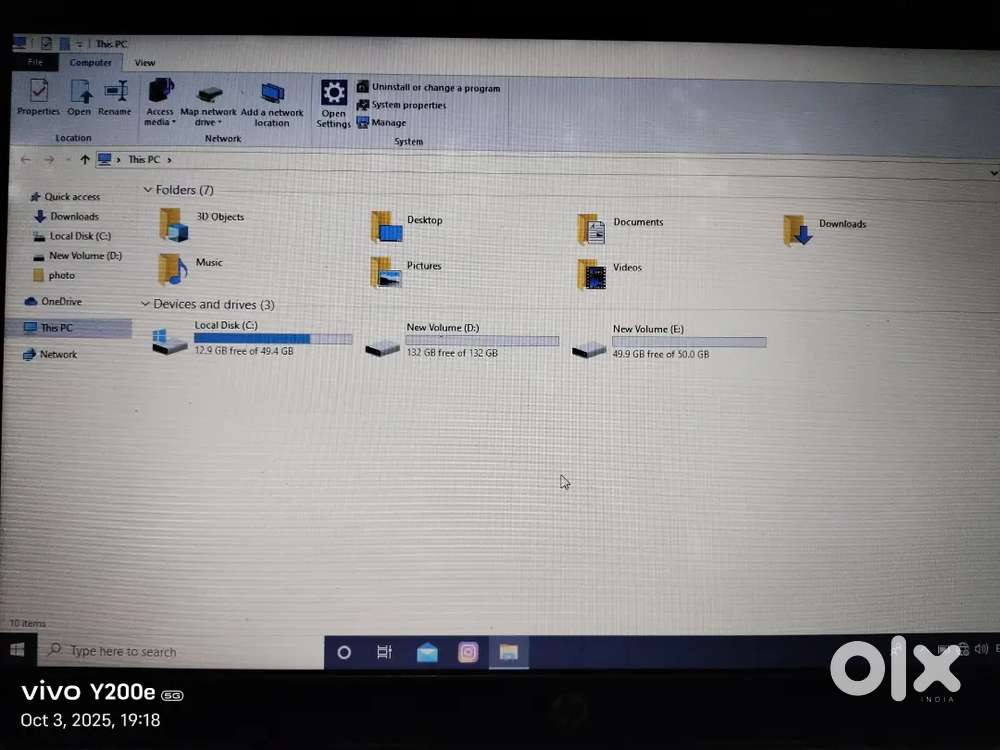Select the New Volume (E:) drive
The image size is (1000, 750).
click(589, 349)
